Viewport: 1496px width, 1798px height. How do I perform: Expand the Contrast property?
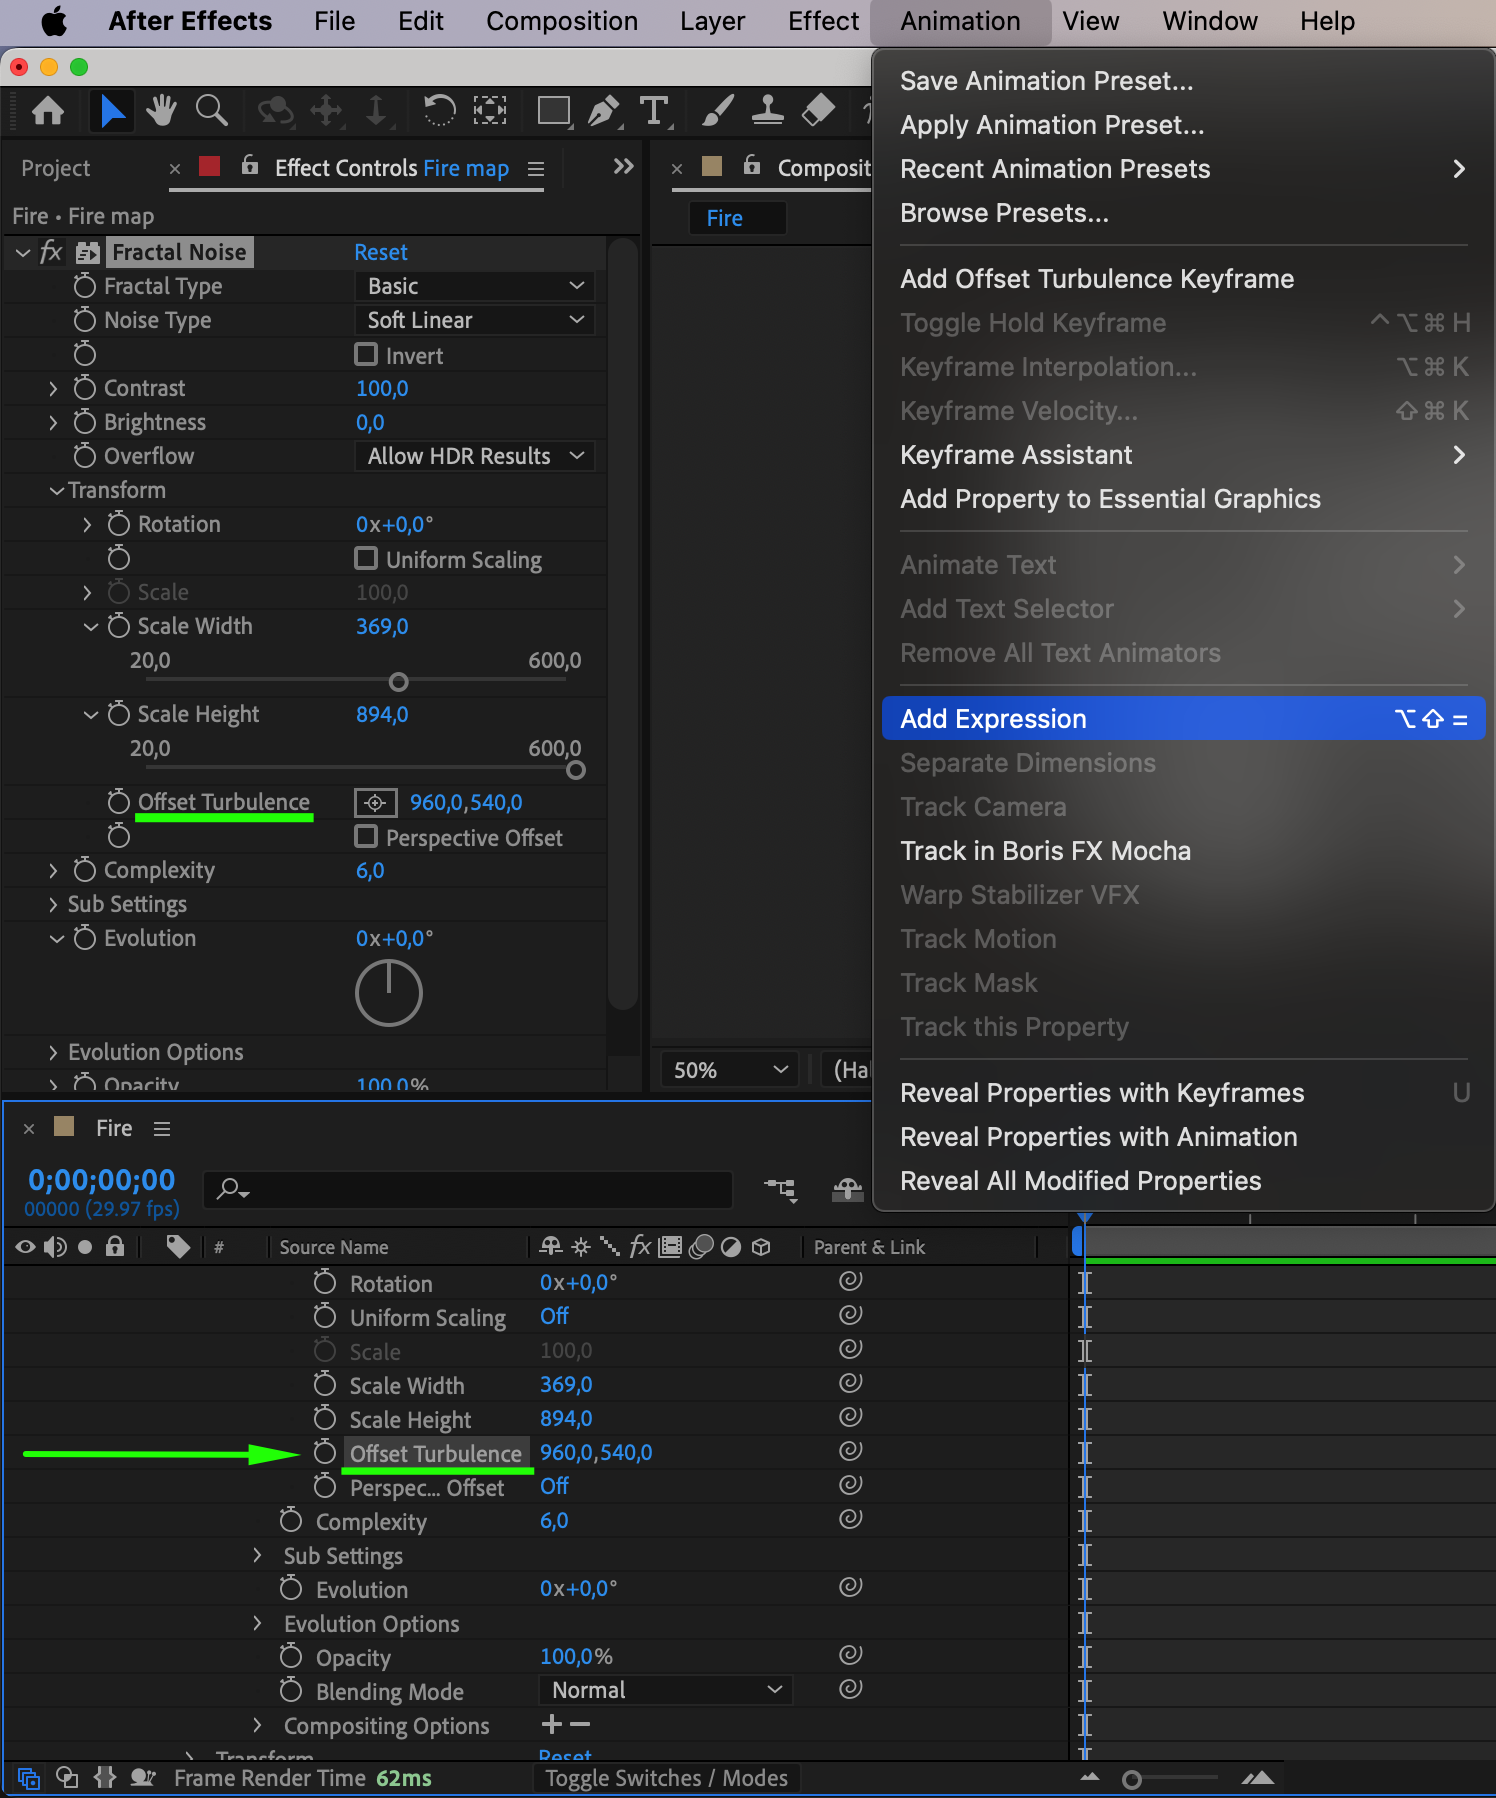click(54, 388)
